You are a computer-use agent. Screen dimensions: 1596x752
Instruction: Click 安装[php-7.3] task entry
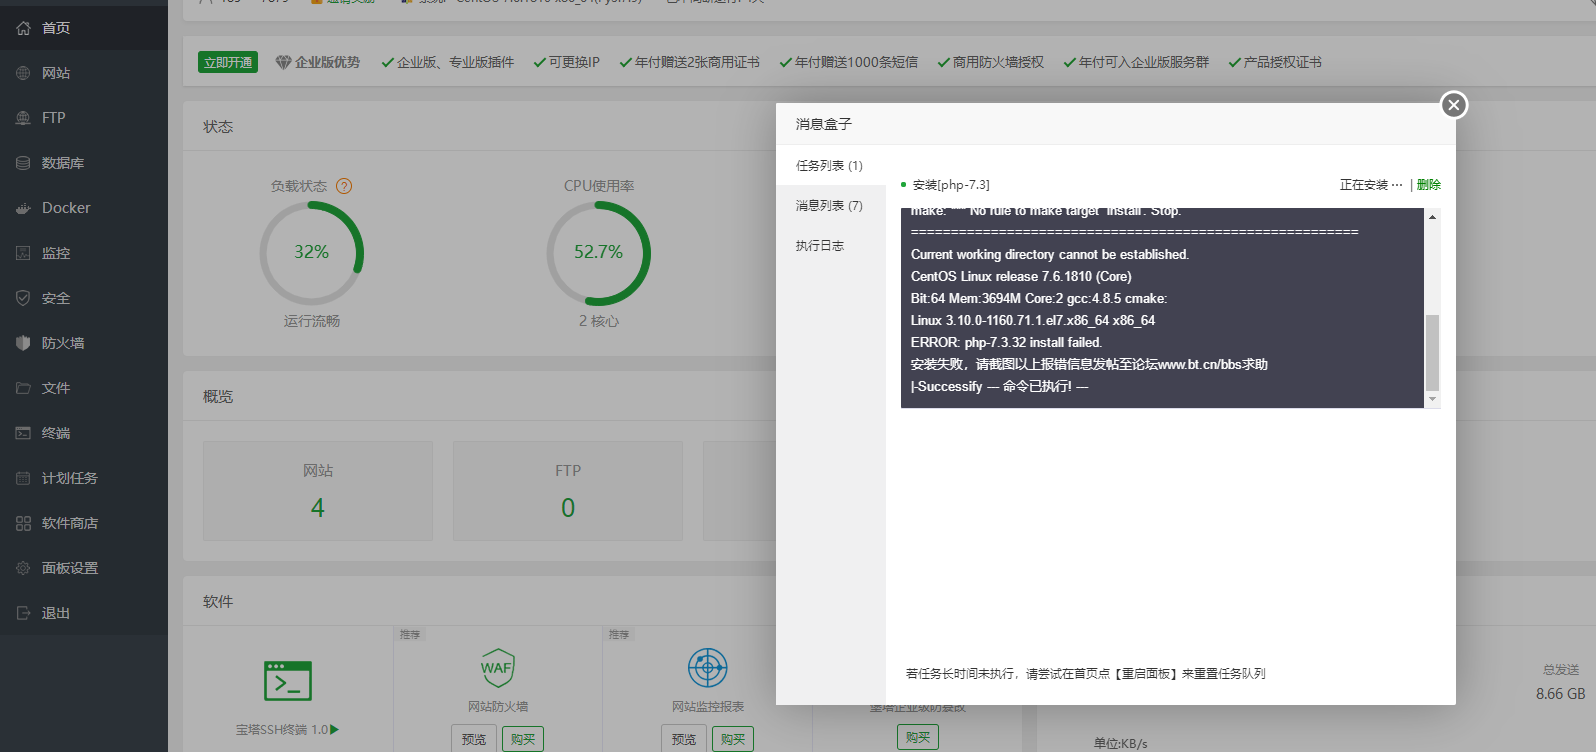point(951,185)
